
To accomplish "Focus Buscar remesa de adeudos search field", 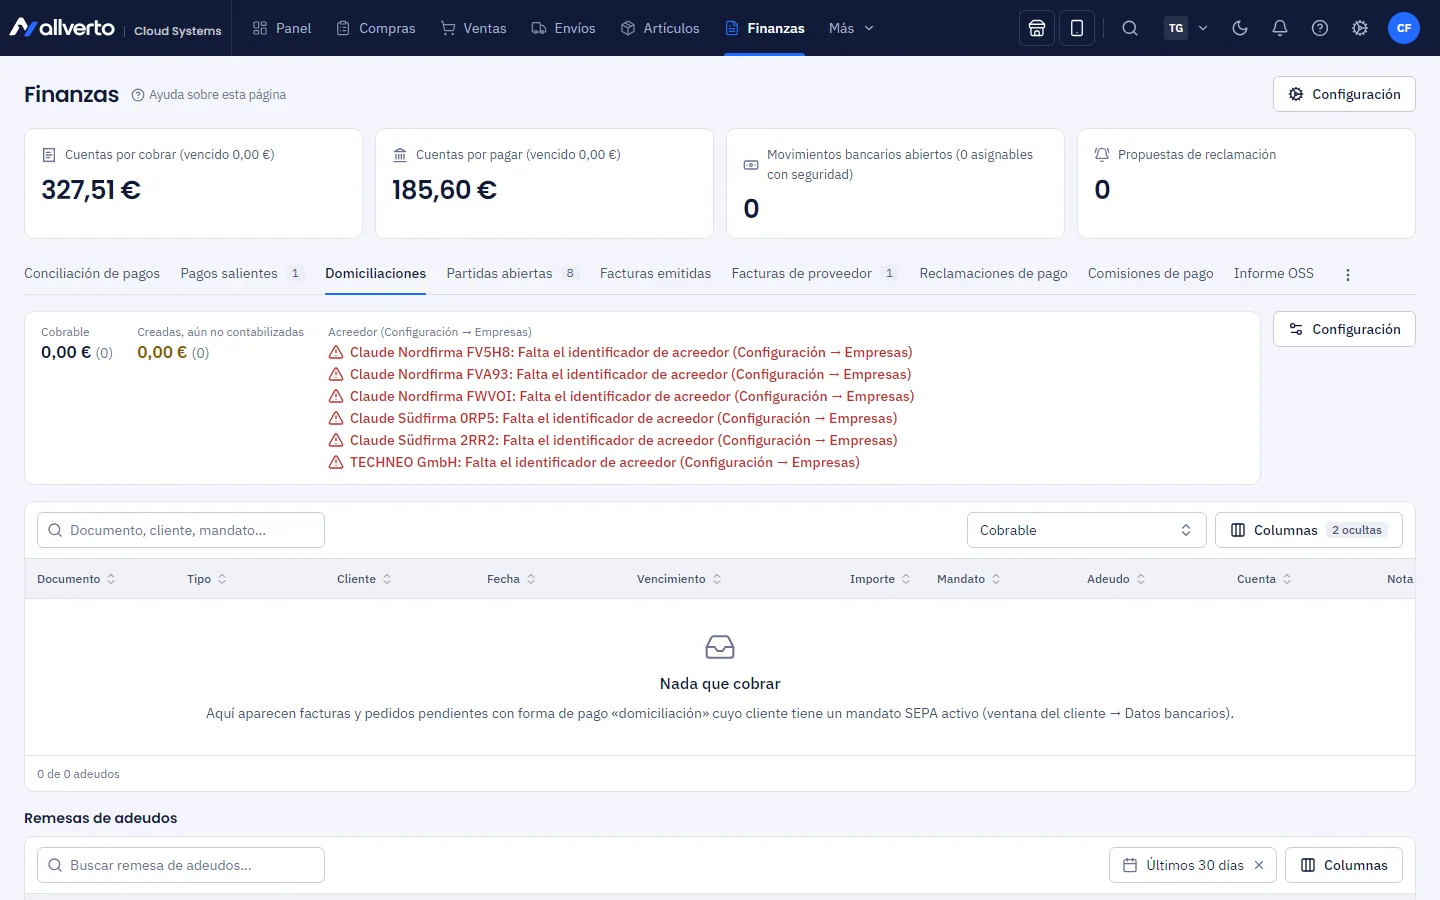I will coord(181,865).
